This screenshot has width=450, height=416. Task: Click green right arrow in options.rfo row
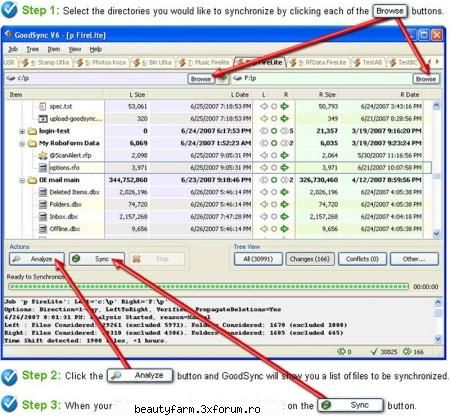284,167
